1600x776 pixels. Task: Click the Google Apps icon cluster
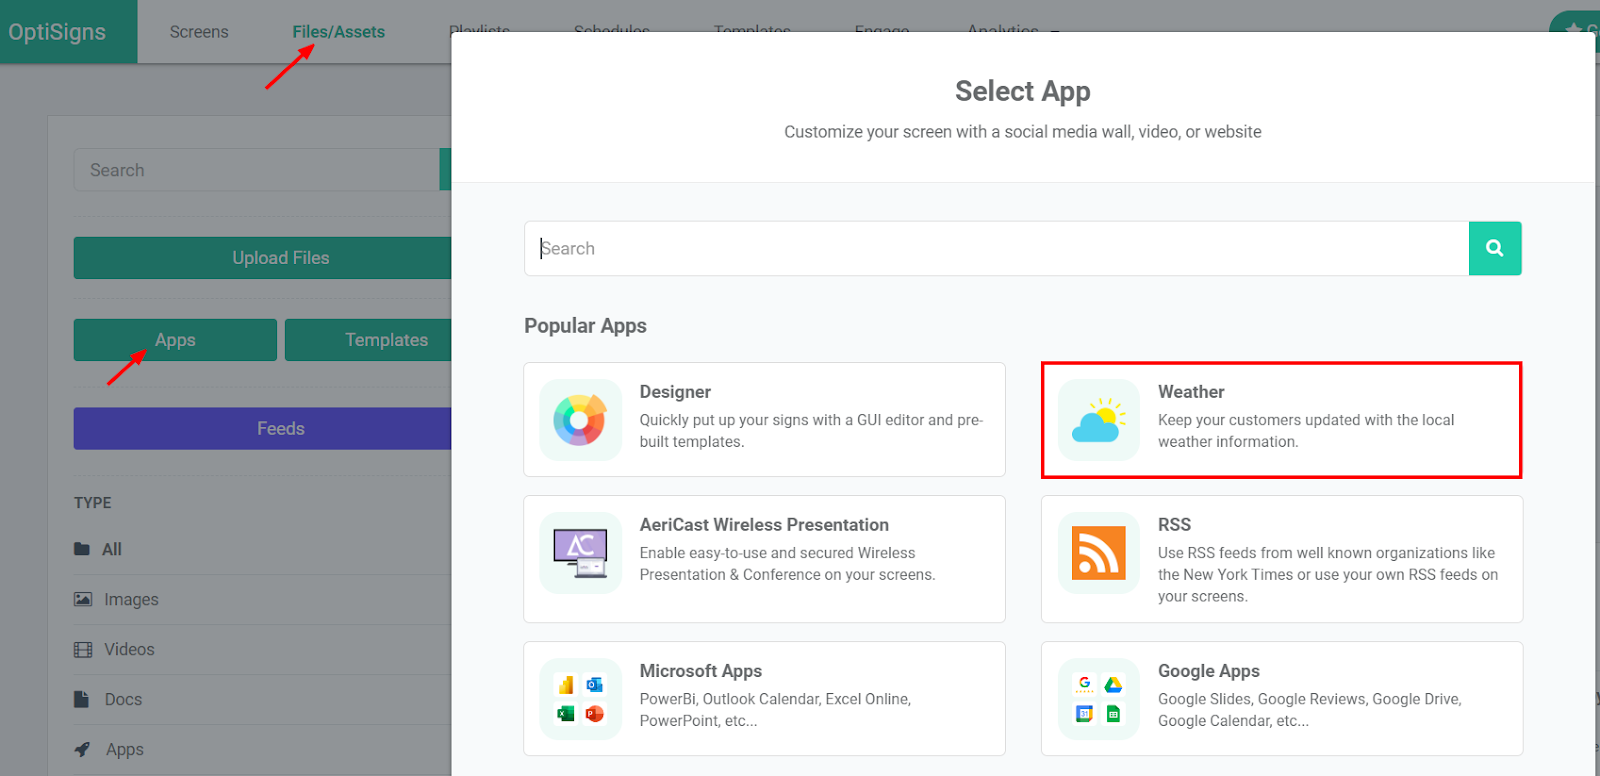click(1099, 699)
